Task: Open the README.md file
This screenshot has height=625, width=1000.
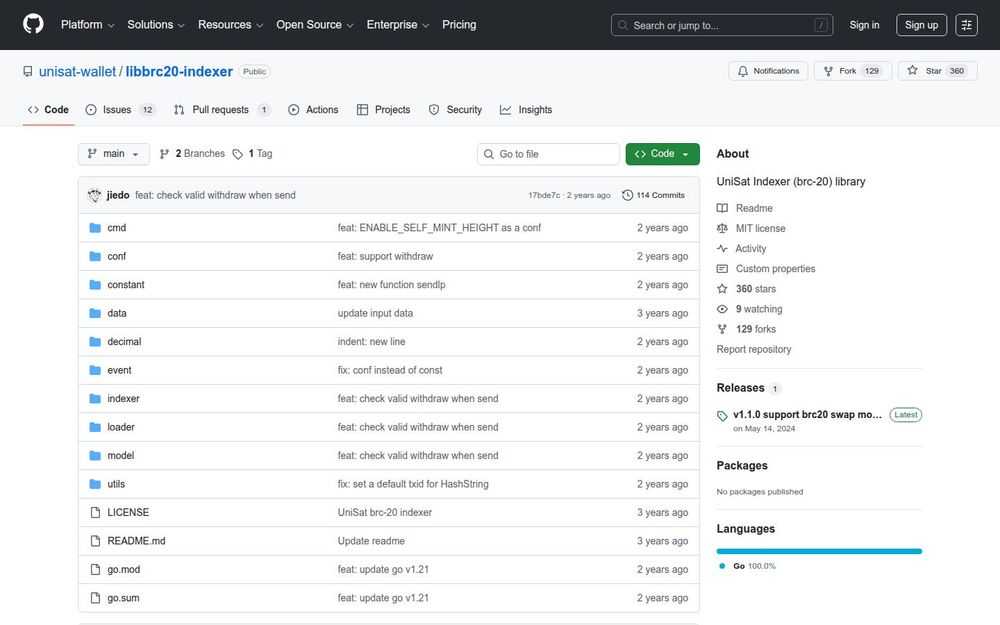Action: tap(136, 541)
